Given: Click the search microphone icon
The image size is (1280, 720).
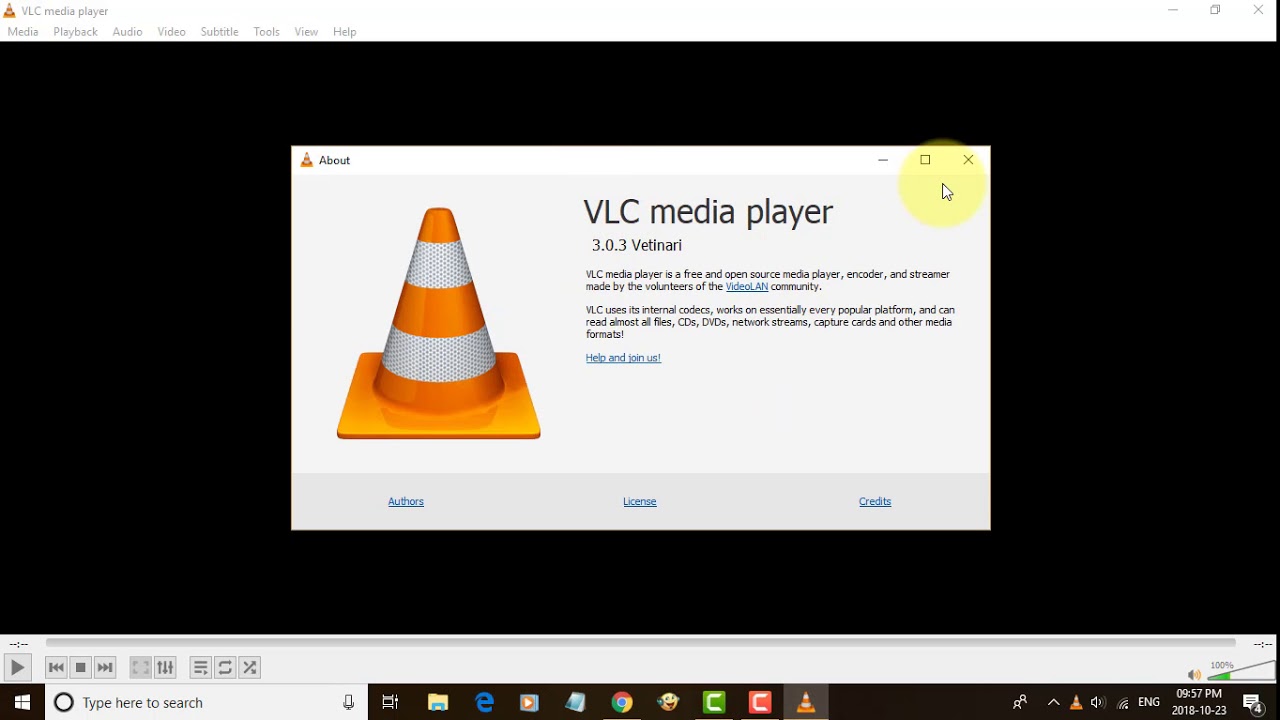Looking at the screenshot, I should click(348, 703).
